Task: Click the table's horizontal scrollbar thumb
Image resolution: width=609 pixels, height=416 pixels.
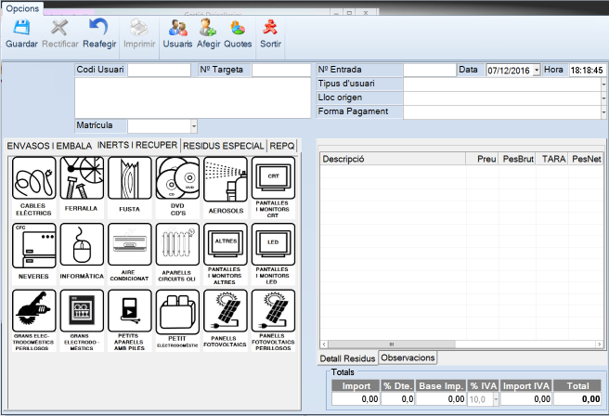Action: (392, 344)
